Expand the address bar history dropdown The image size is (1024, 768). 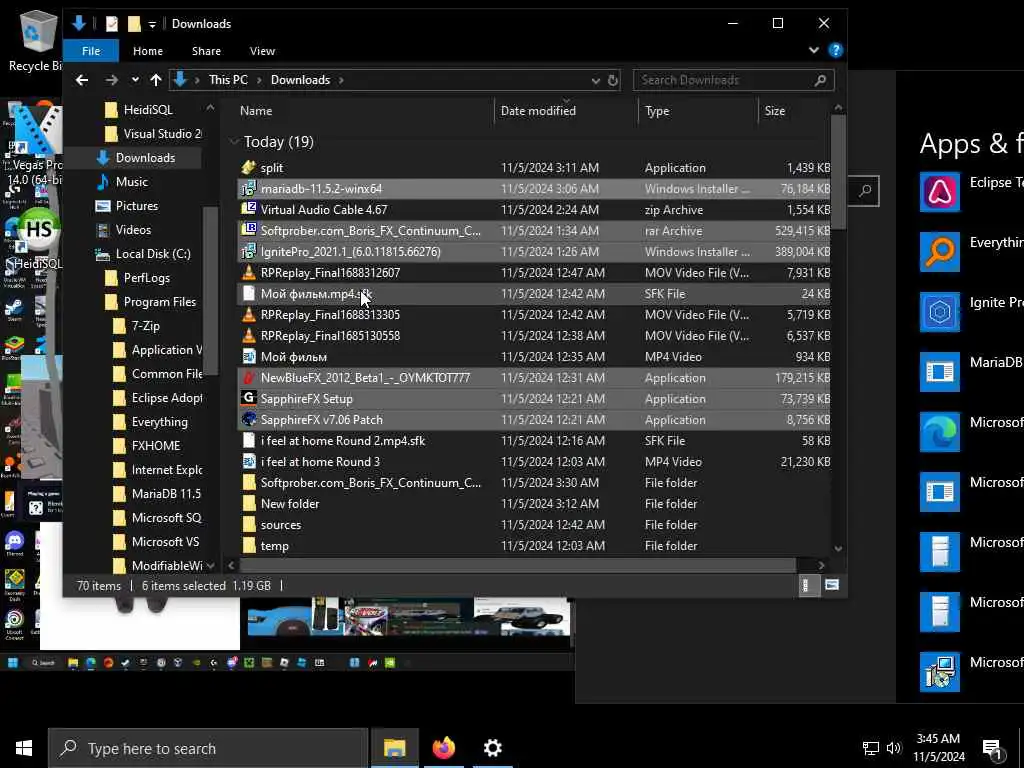(596, 80)
